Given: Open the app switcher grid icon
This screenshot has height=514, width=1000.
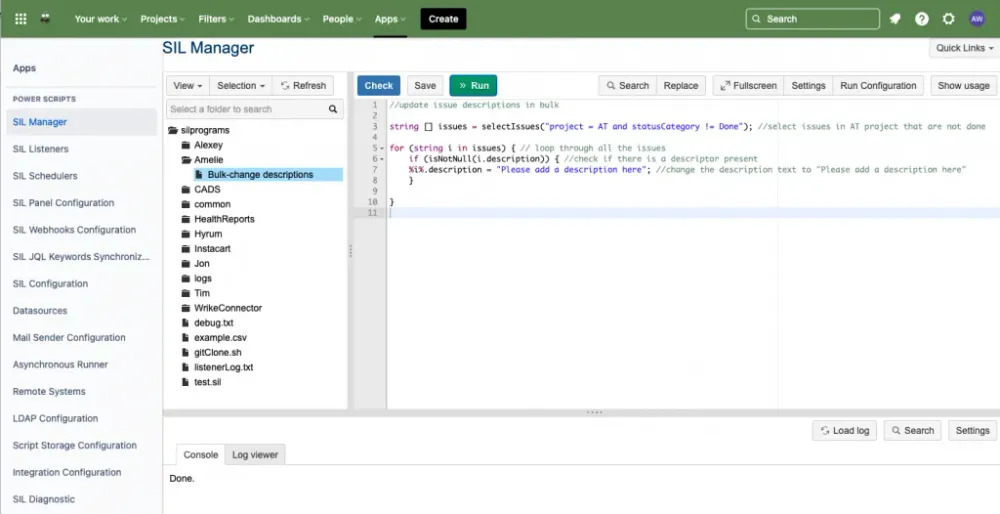Looking at the screenshot, I should point(20,19).
